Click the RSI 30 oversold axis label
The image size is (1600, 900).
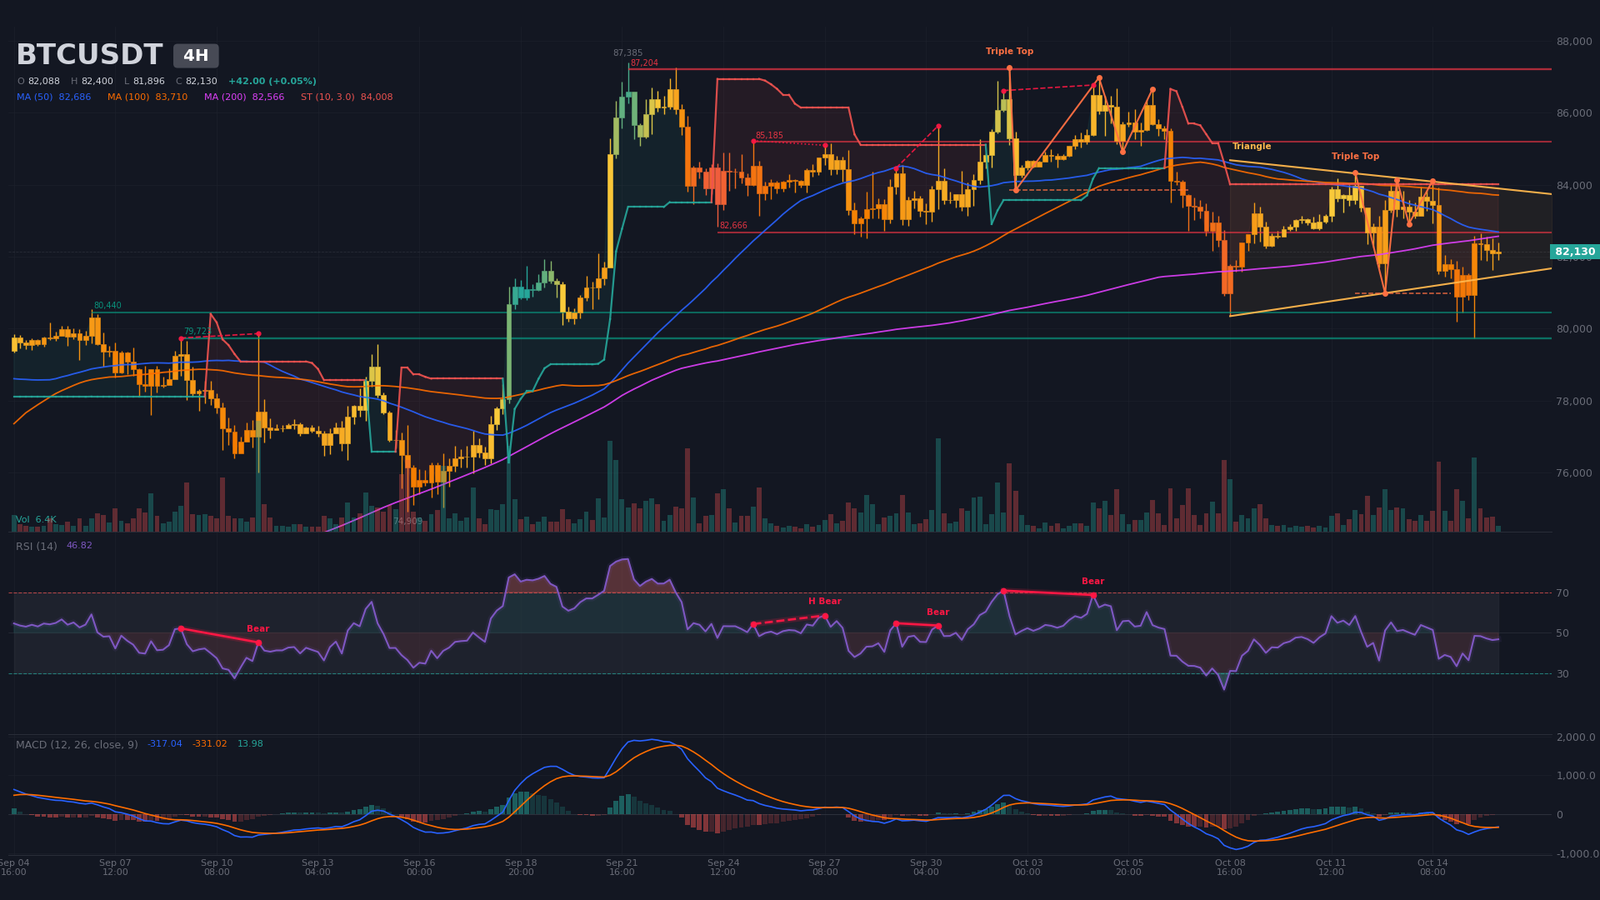pyautogui.click(x=1562, y=674)
